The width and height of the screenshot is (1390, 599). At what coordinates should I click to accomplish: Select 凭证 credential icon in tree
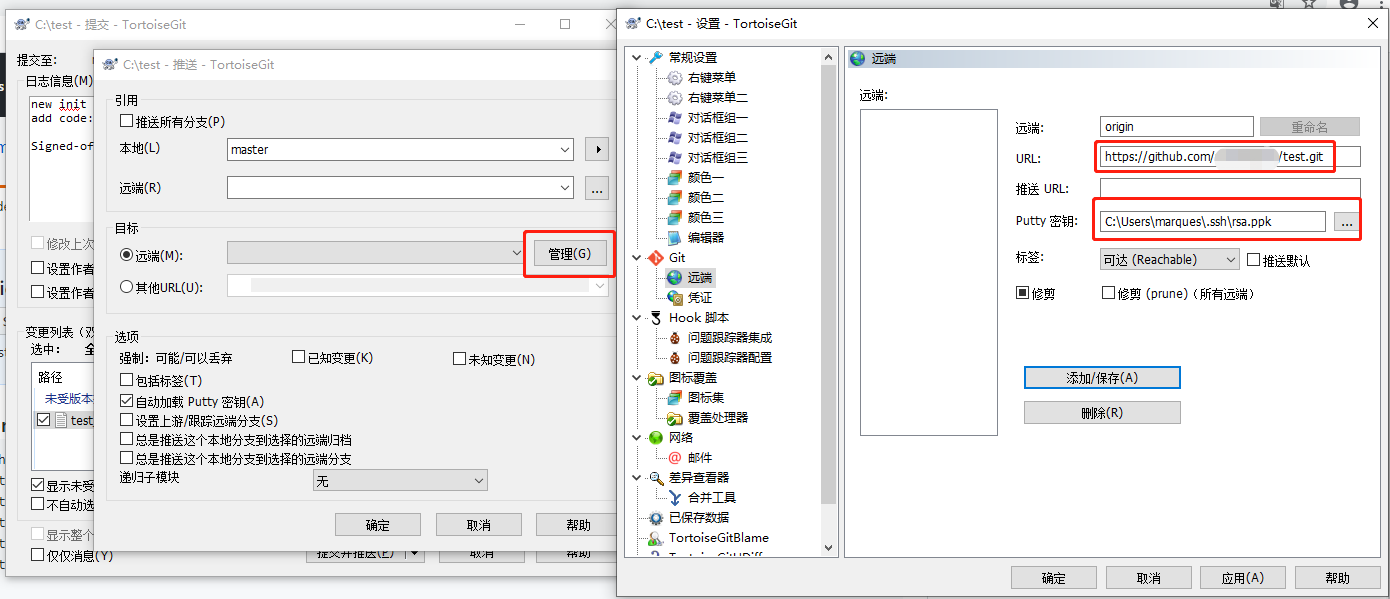[x=675, y=297]
